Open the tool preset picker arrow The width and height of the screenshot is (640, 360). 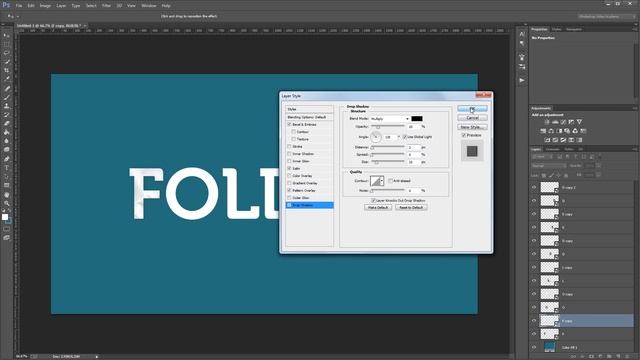tap(18, 16)
